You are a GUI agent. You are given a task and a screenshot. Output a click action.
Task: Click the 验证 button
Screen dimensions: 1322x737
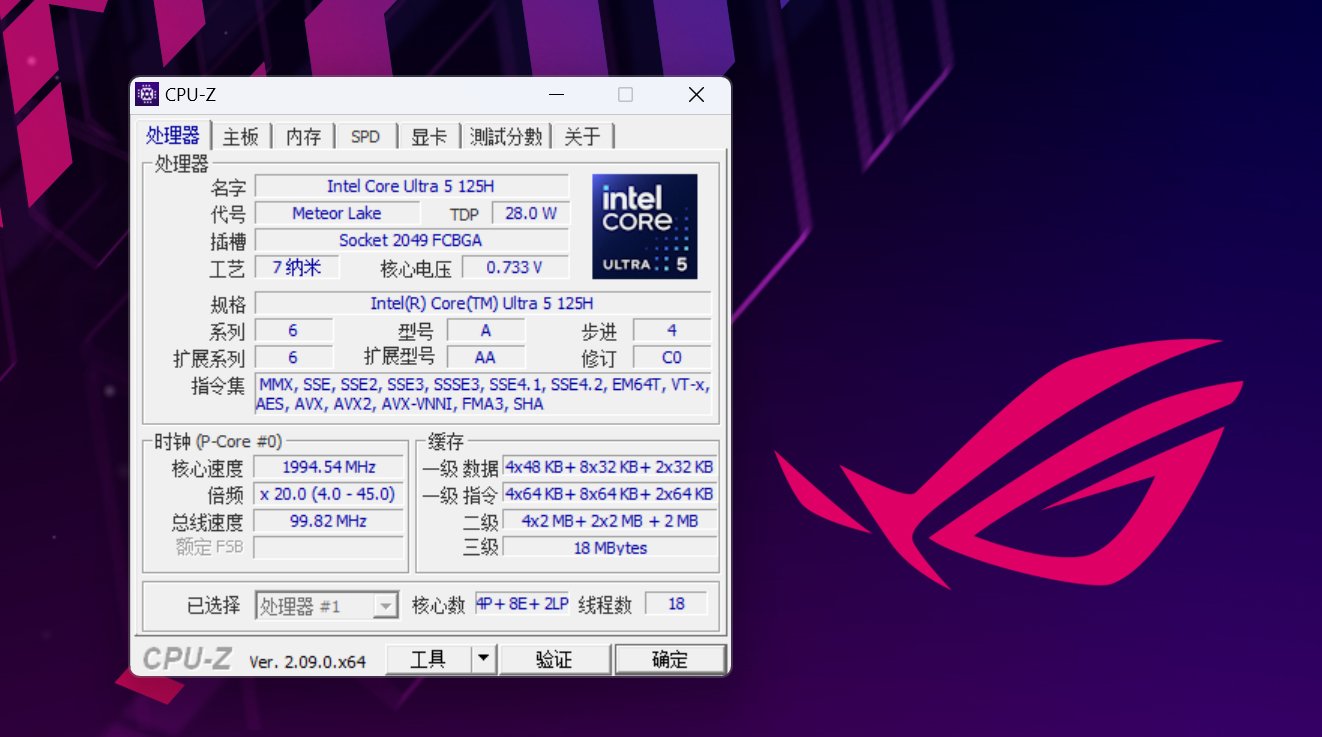click(554, 659)
